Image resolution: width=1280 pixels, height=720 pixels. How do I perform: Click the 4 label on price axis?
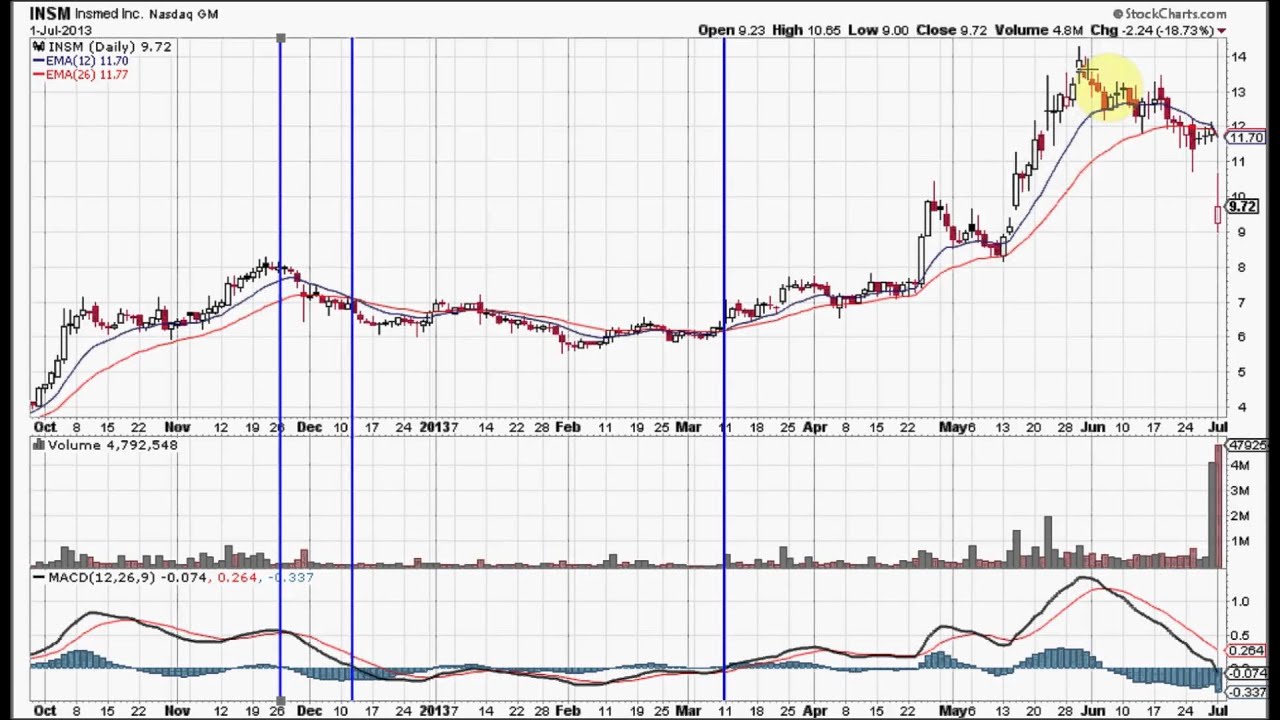pos(1241,407)
